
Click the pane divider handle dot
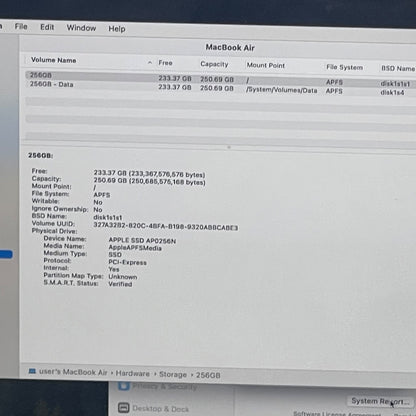pos(229,147)
